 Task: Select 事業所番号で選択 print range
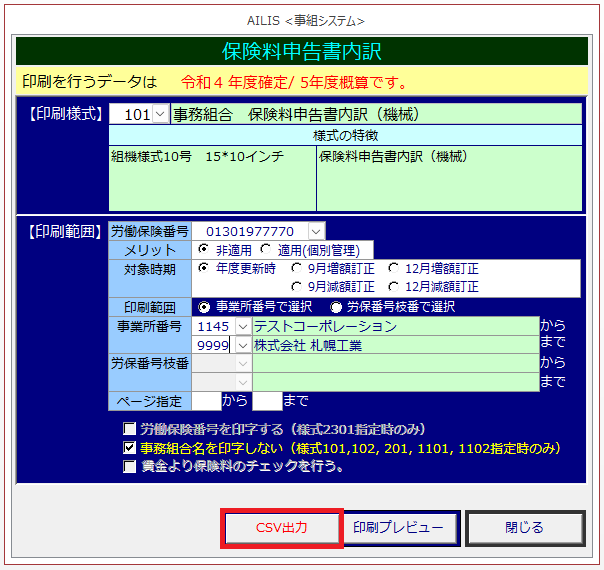pos(206,307)
